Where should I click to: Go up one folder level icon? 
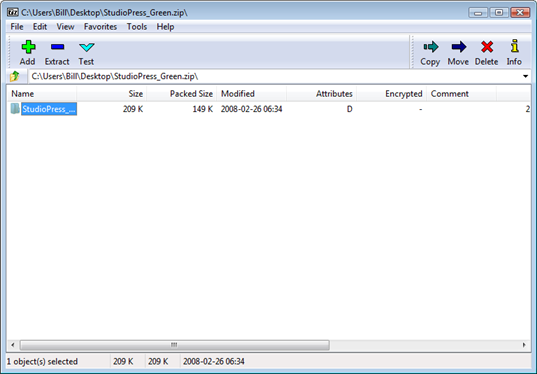14,76
